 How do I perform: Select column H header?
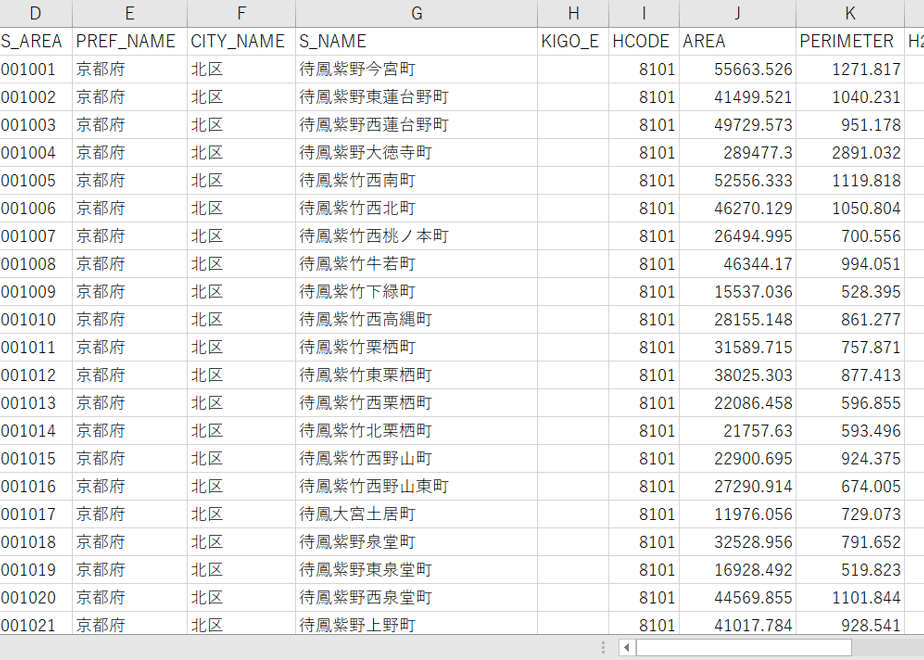click(573, 13)
